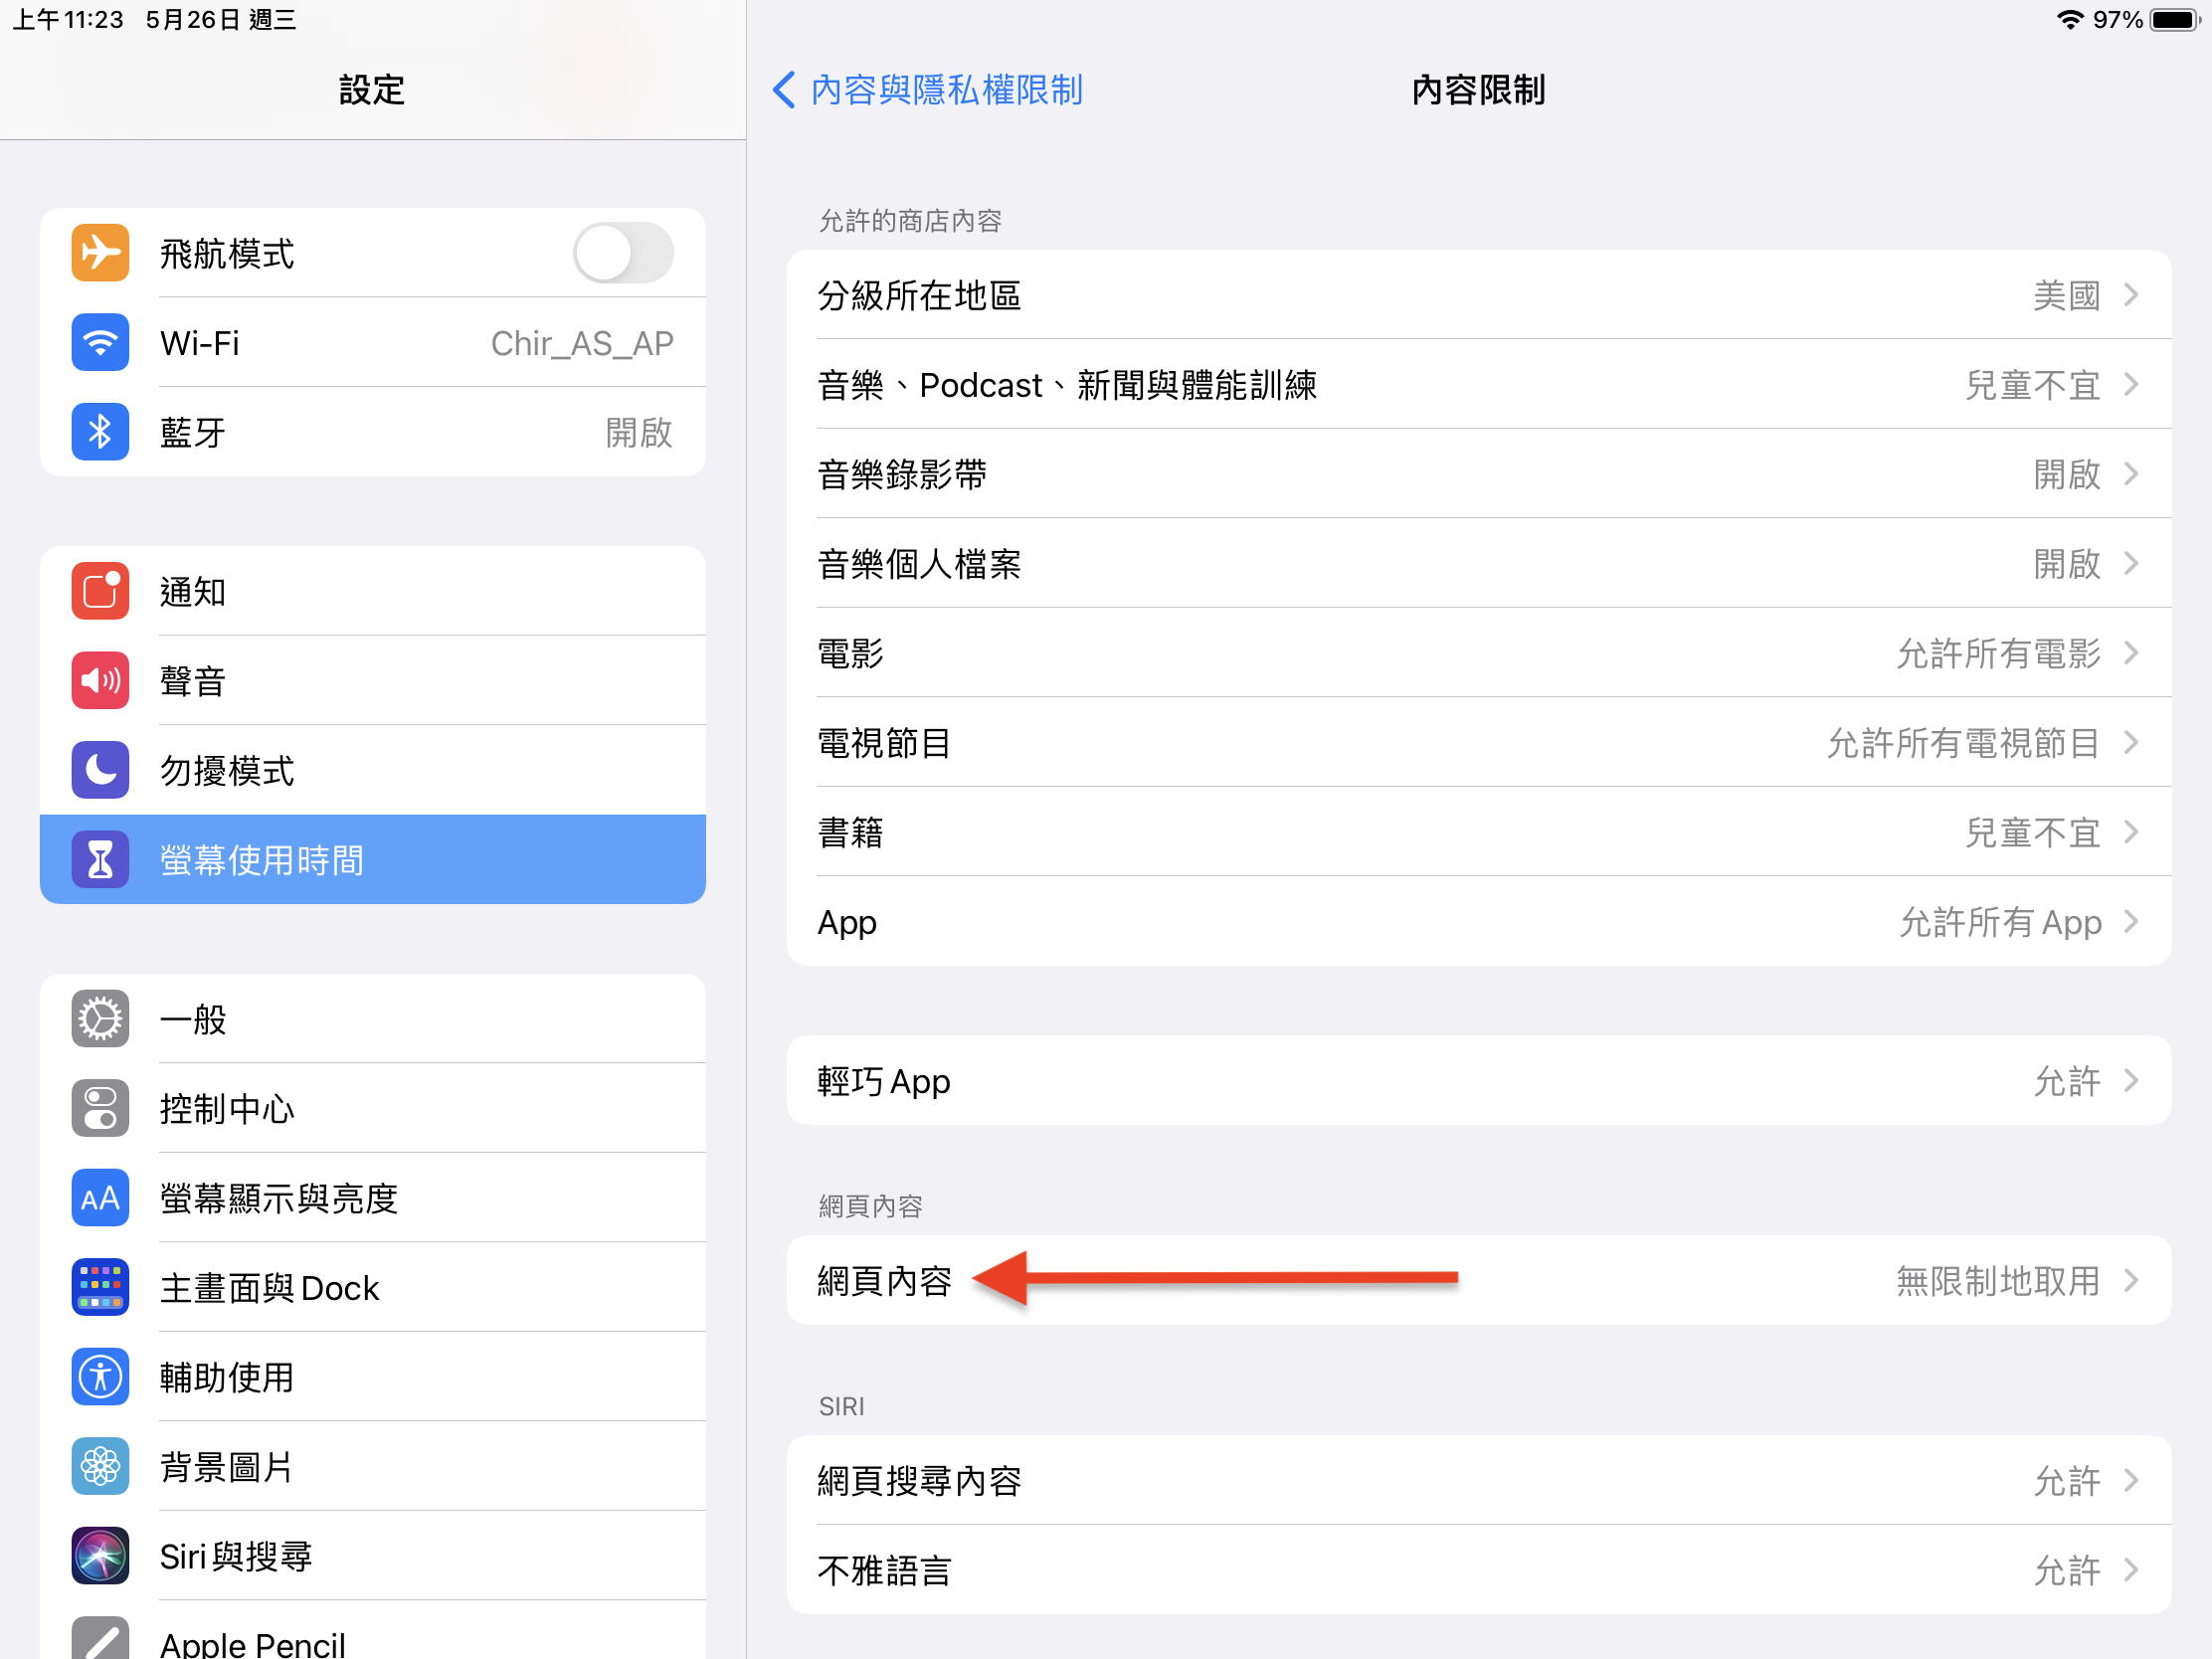Tap the Siri & Search (Siri與搜尋) icon

[x=100, y=1556]
